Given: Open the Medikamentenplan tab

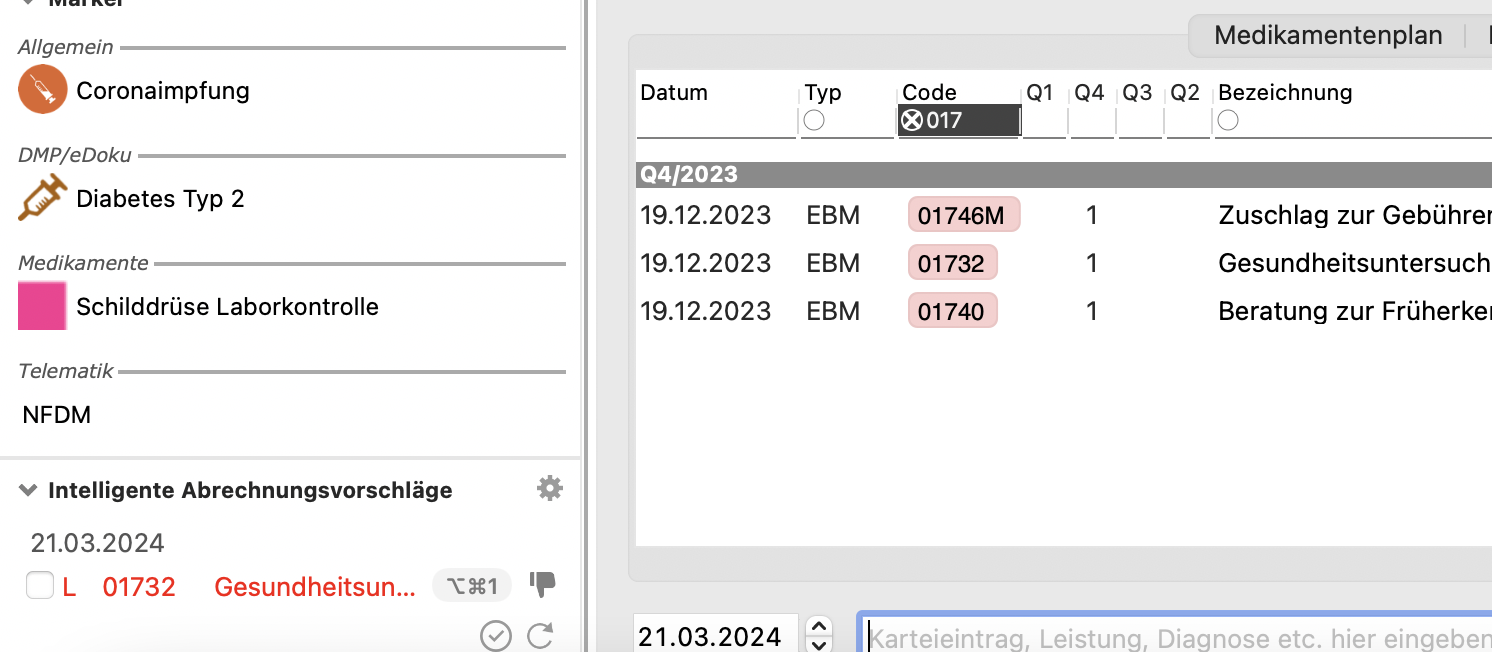Looking at the screenshot, I should pos(1328,36).
